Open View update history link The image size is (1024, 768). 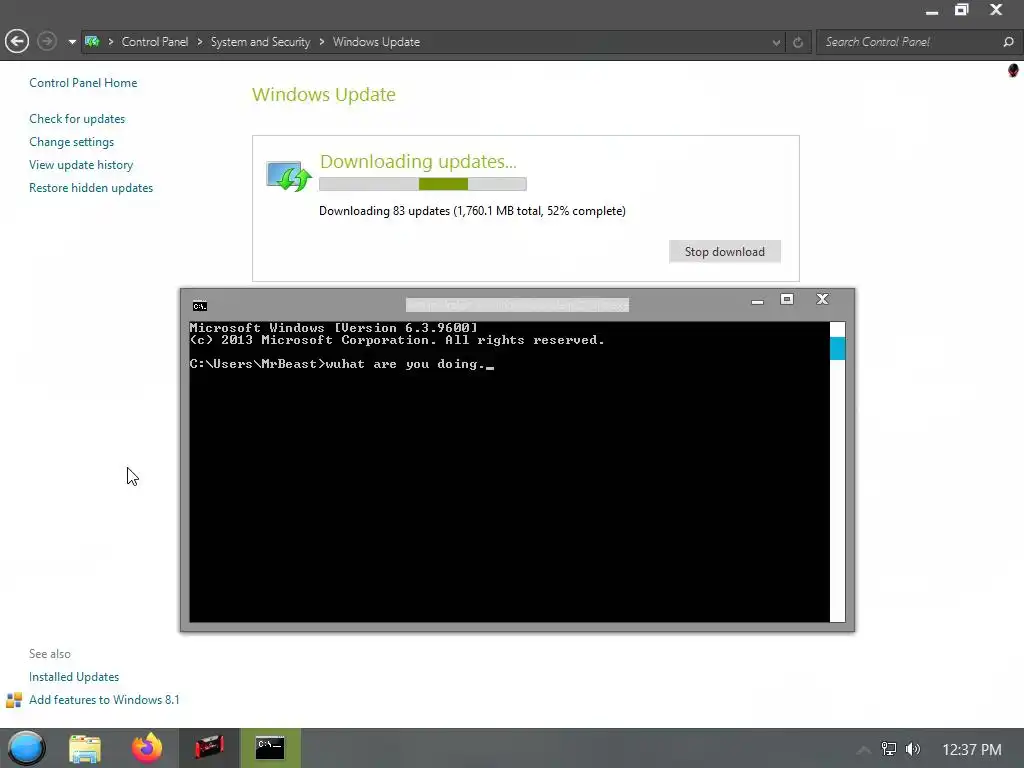pyautogui.click(x=81, y=165)
